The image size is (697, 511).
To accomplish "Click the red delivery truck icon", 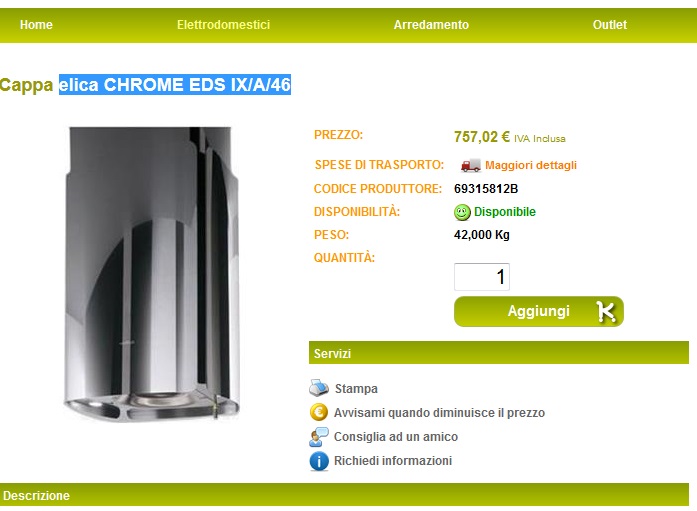I will (470, 165).
